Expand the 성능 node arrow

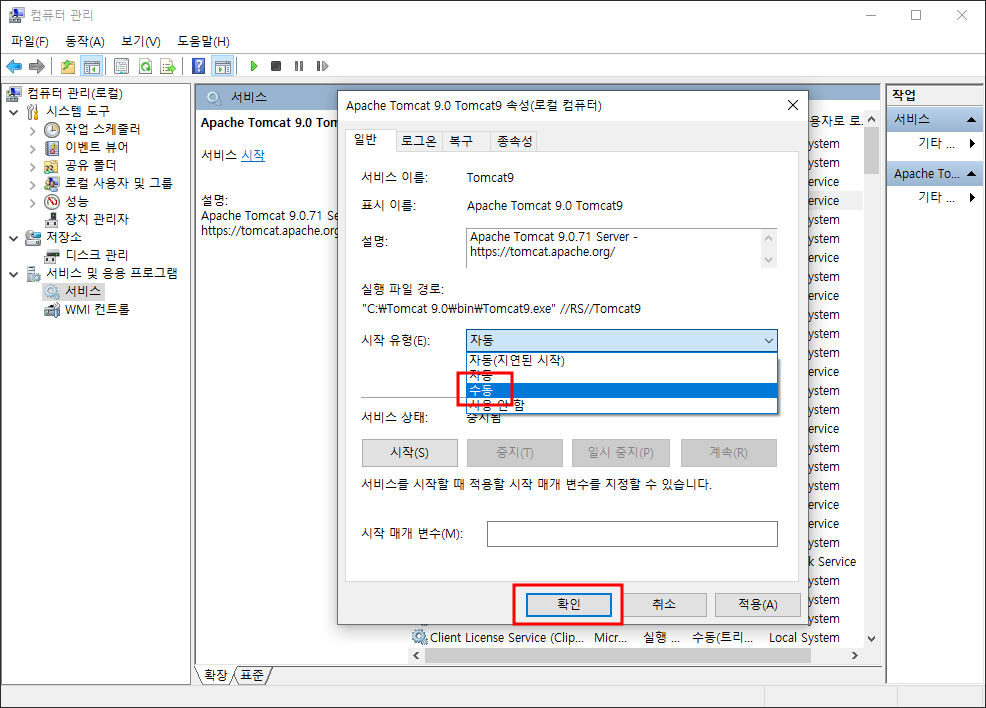coord(33,202)
